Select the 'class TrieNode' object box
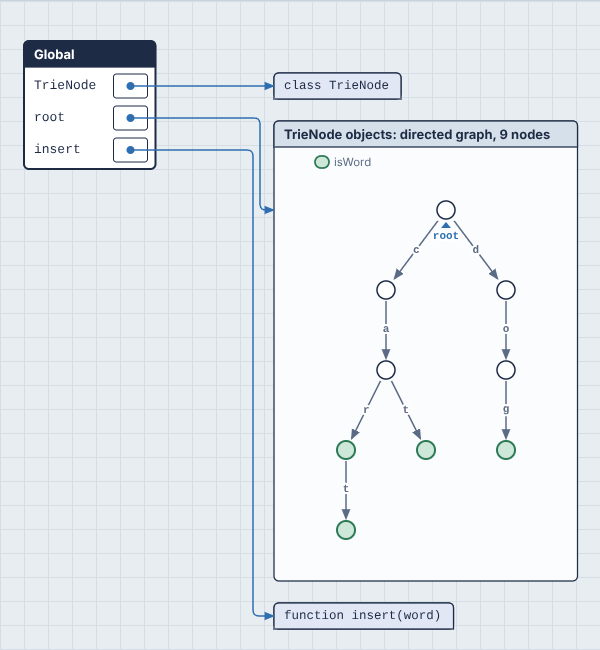The width and height of the screenshot is (600, 650). 337,86
